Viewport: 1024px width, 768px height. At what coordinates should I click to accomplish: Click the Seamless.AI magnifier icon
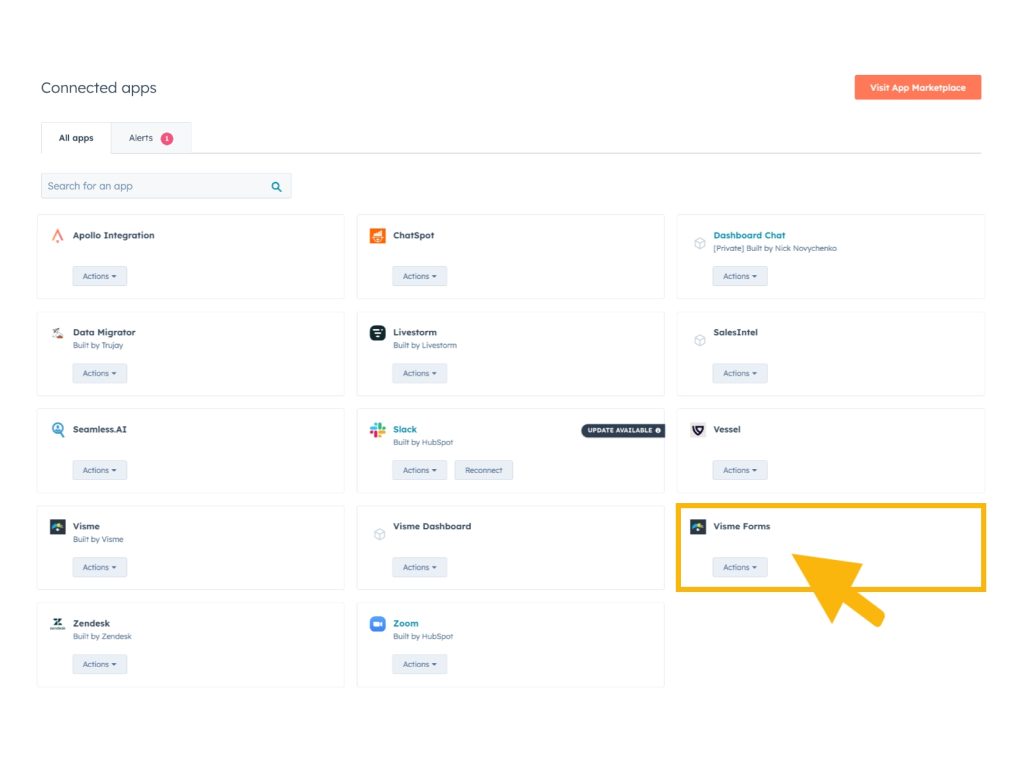57,430
